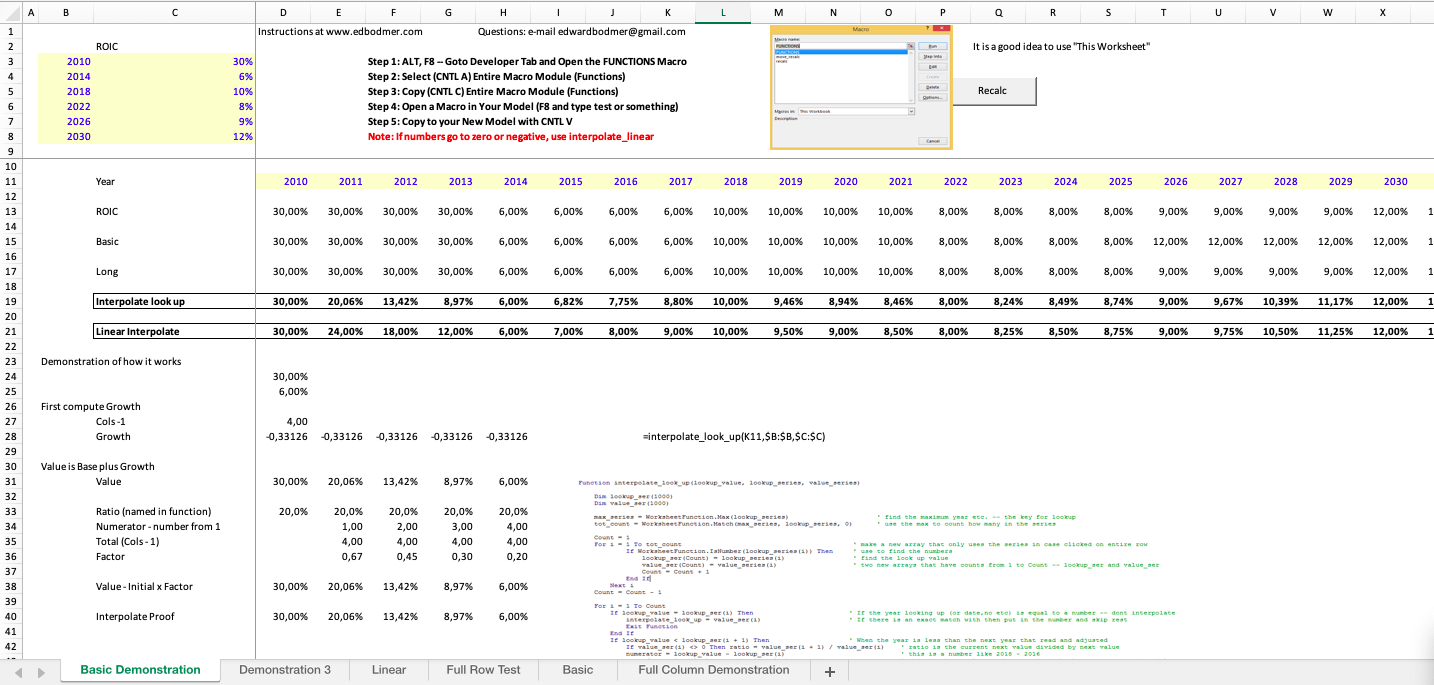This screenshot has height=685, width=1434.
Task: Click the 'Ratio (named in function)' label
Action: [x=153, y=511]
